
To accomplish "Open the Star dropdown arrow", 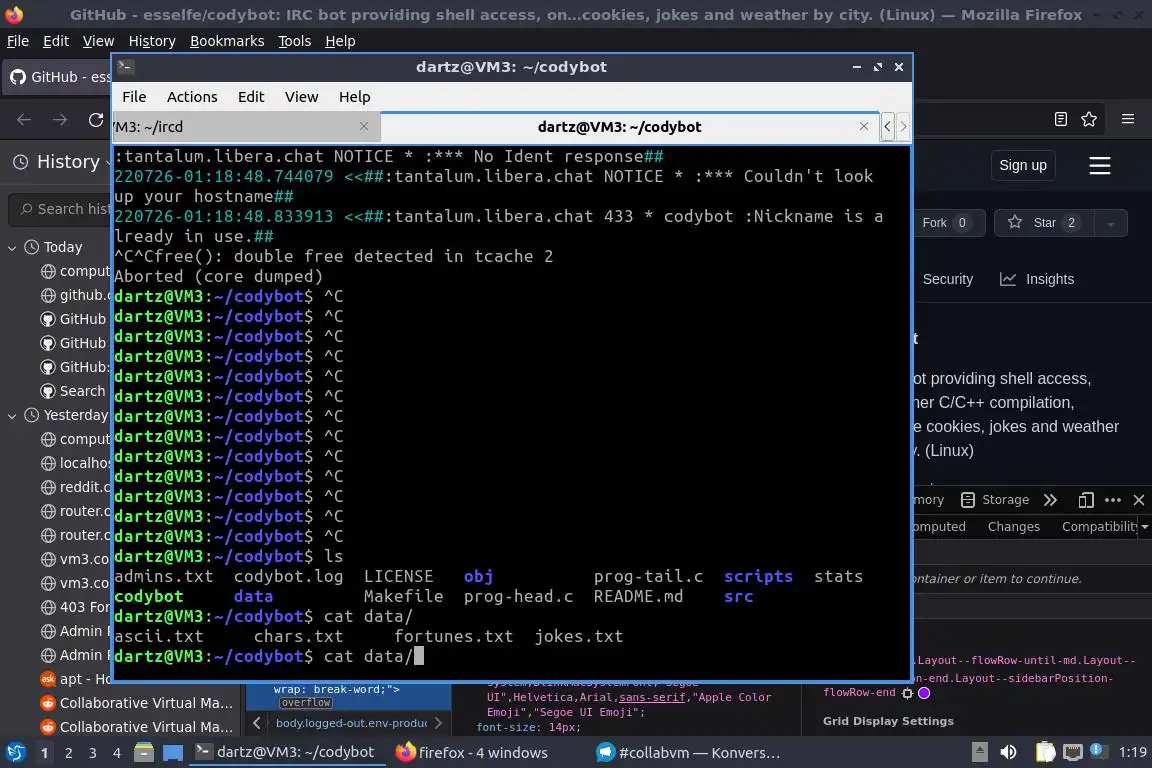I will (x=1110, y=223).
